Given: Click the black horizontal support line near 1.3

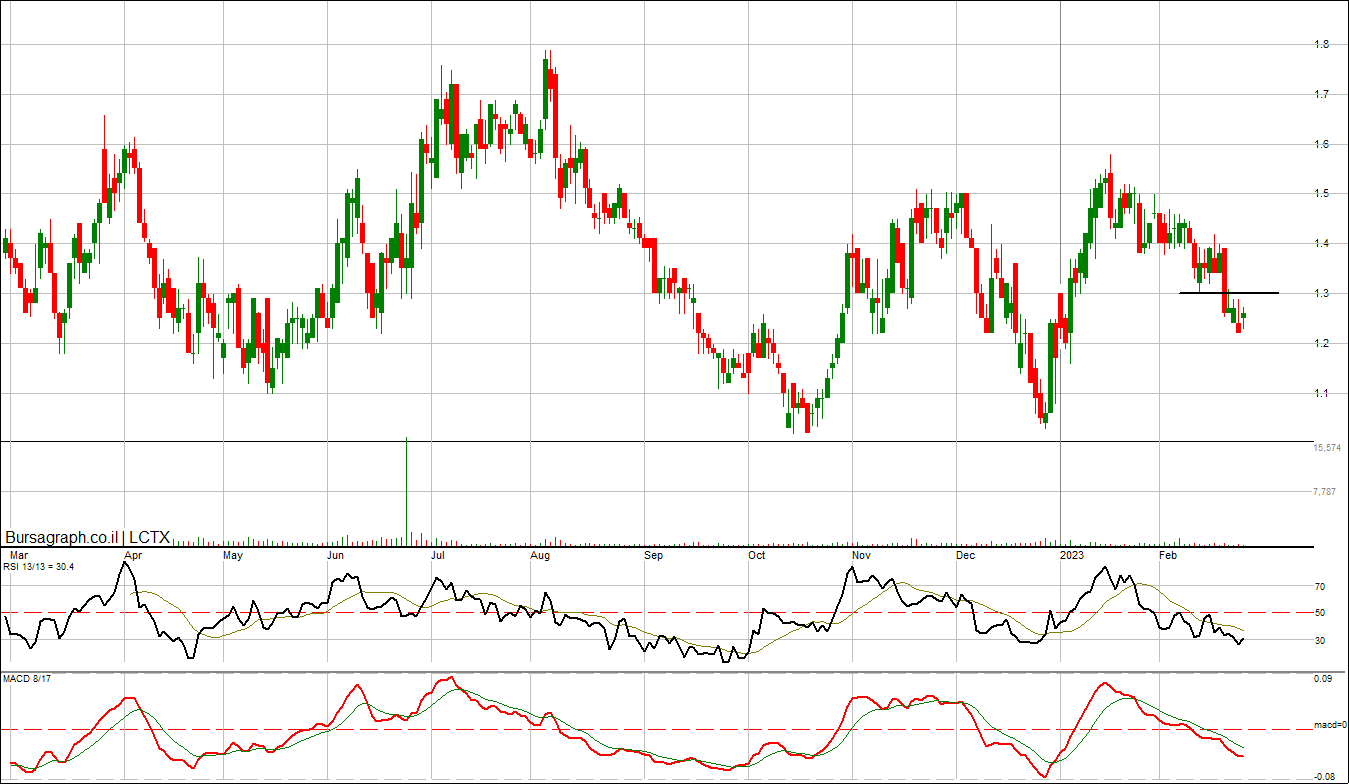Looking at the screenshot, I should click(x=1229, y=292).
